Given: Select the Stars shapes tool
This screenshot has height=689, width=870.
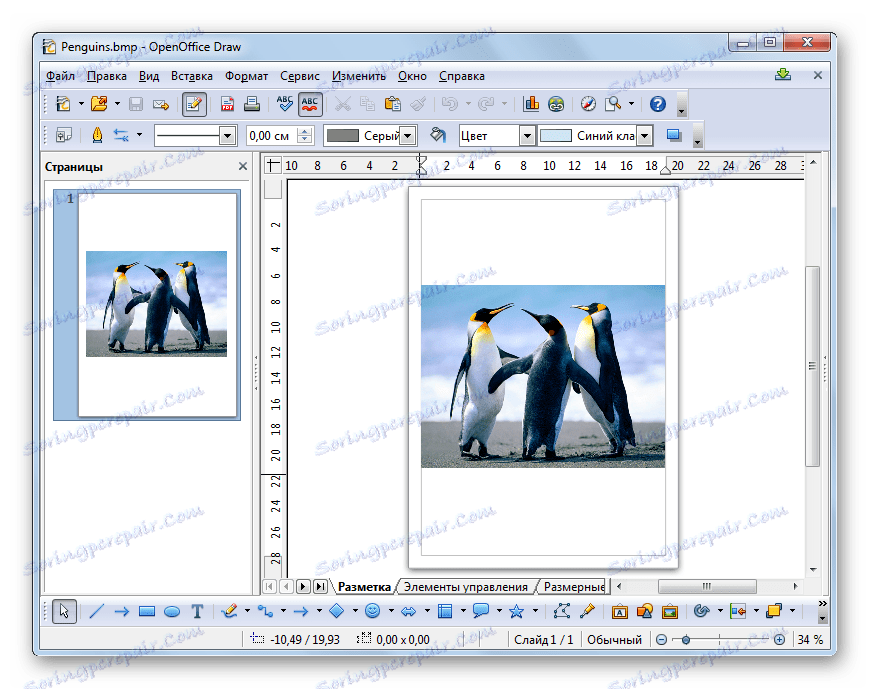Looking at the screenshot, I should point(517,611).
